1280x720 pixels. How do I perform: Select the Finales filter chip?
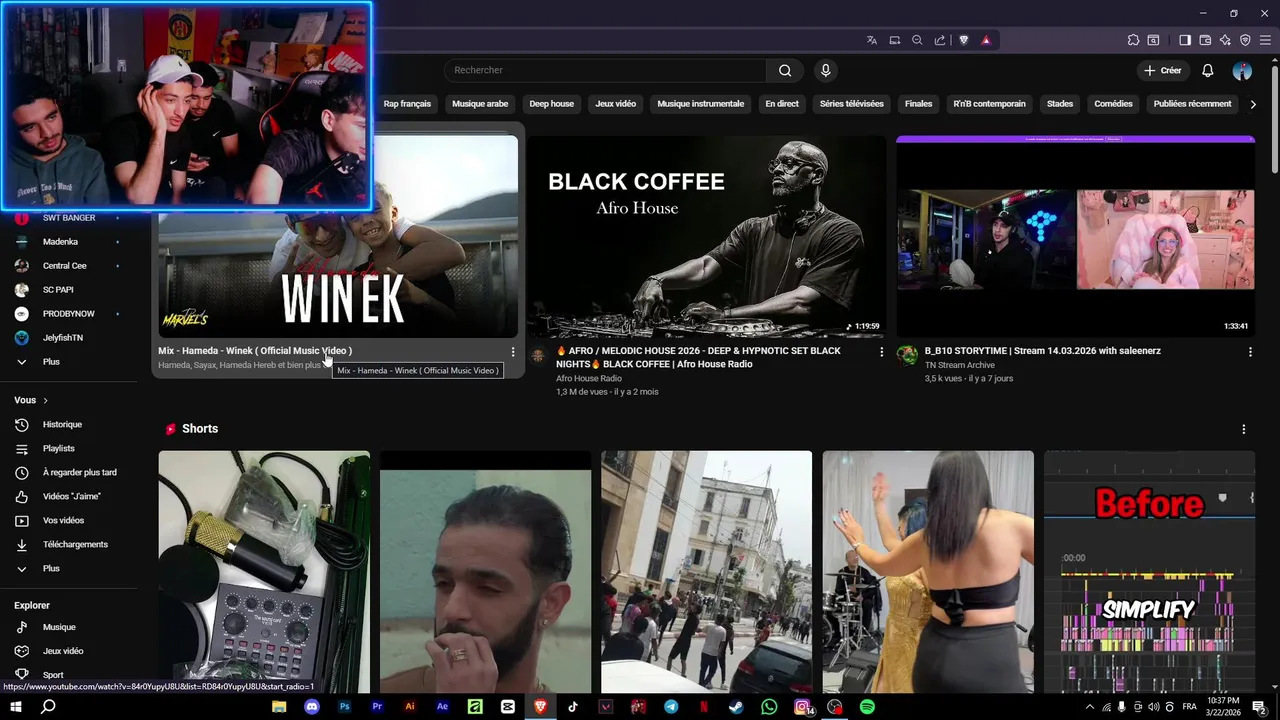[x=918, y=104]
